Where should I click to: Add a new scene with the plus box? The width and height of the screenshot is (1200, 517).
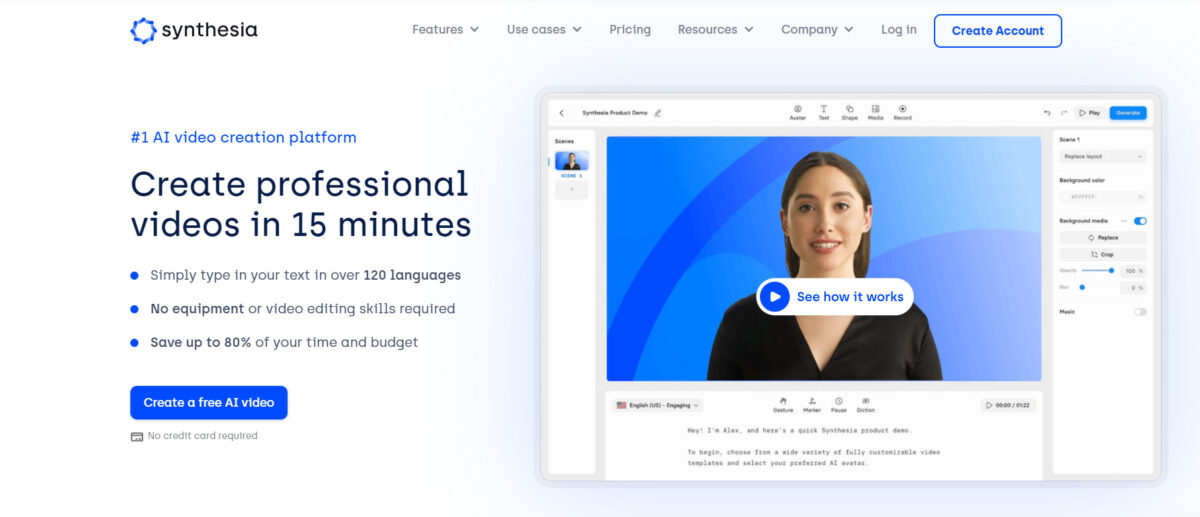572,190
